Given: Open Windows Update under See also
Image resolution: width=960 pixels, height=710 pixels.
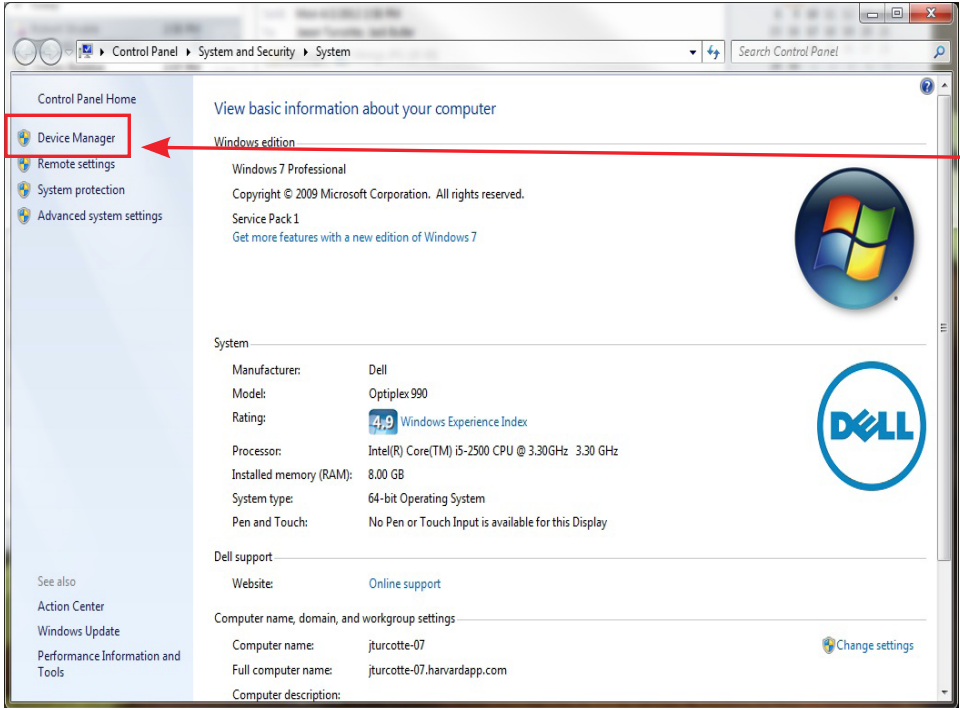Looking at the screenshot, I should [78, 631].
